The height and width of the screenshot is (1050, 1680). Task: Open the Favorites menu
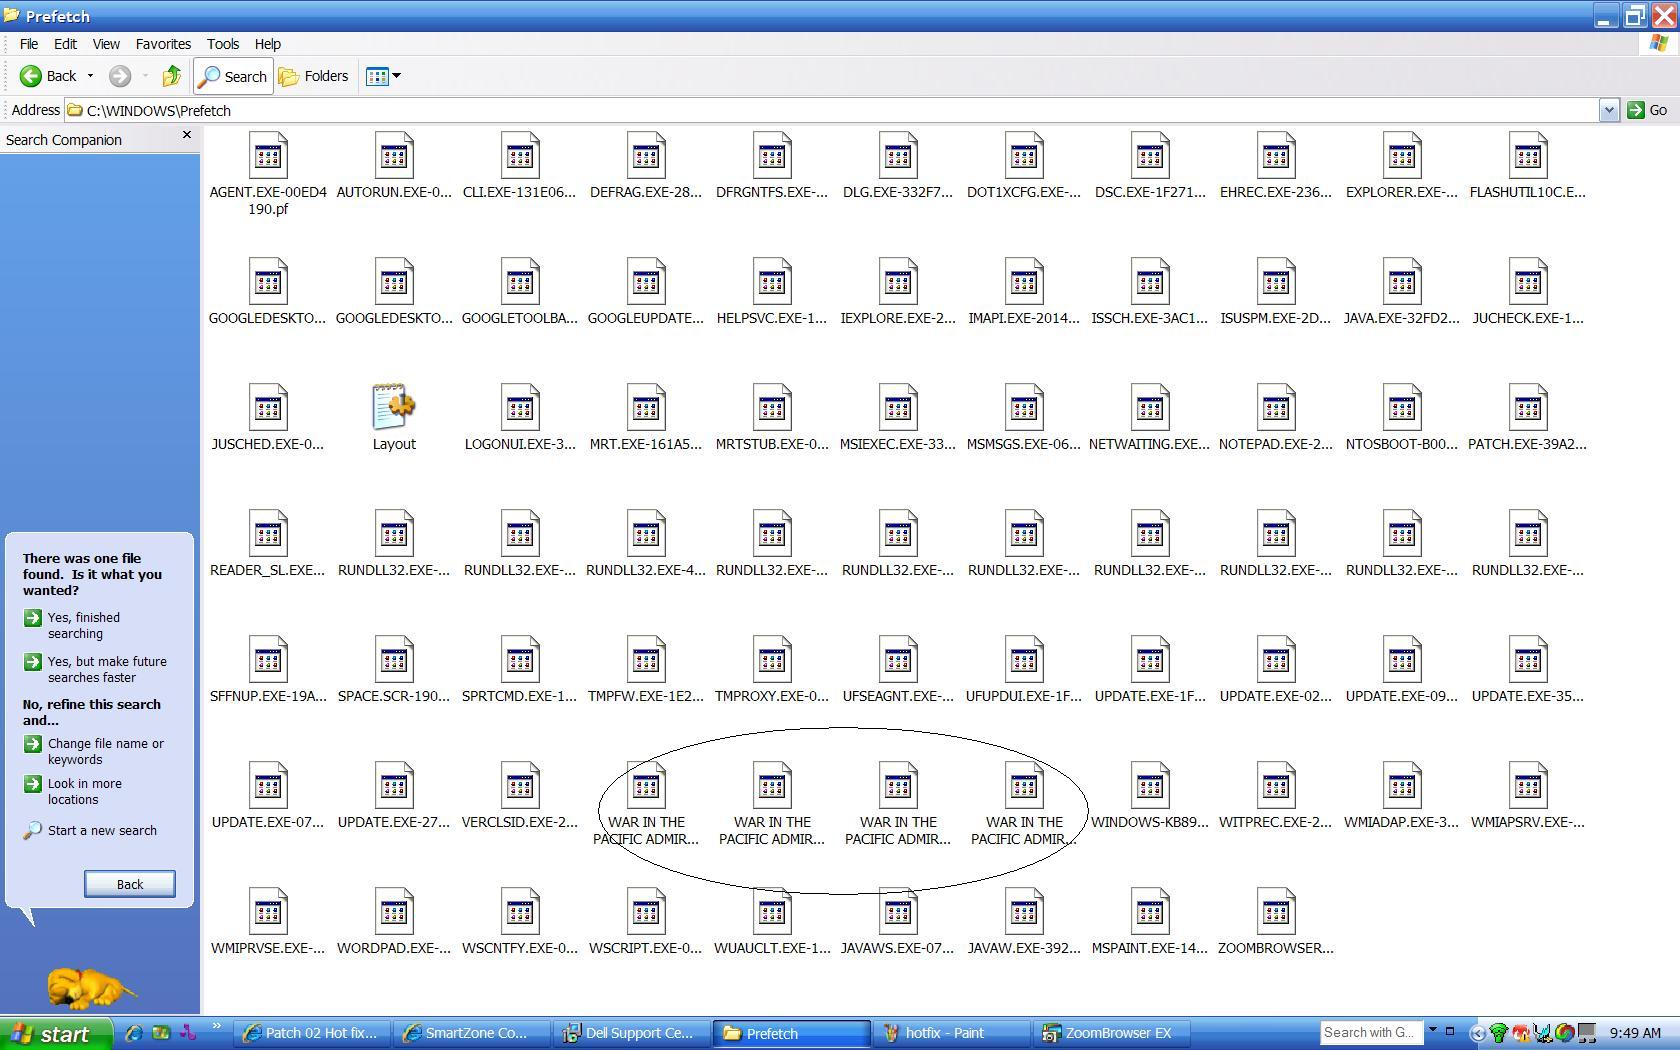coord(163,44)
